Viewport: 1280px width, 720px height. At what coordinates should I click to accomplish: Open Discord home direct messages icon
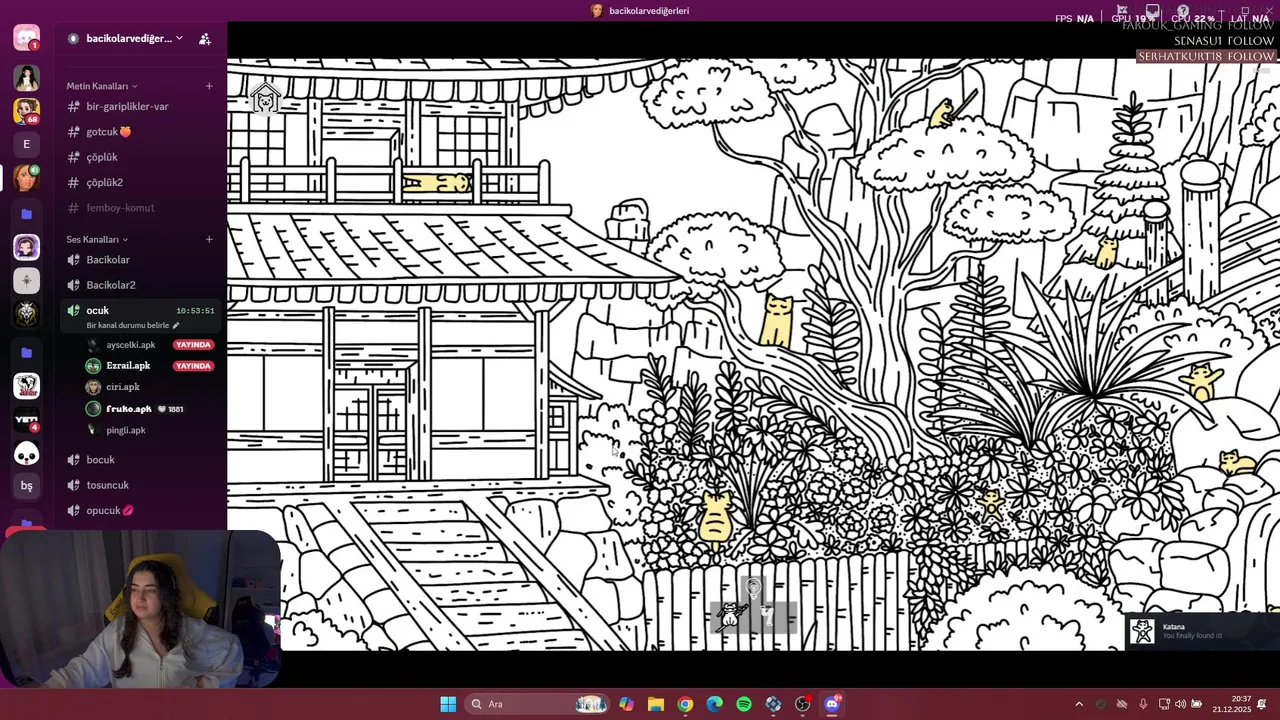point(26,38)
